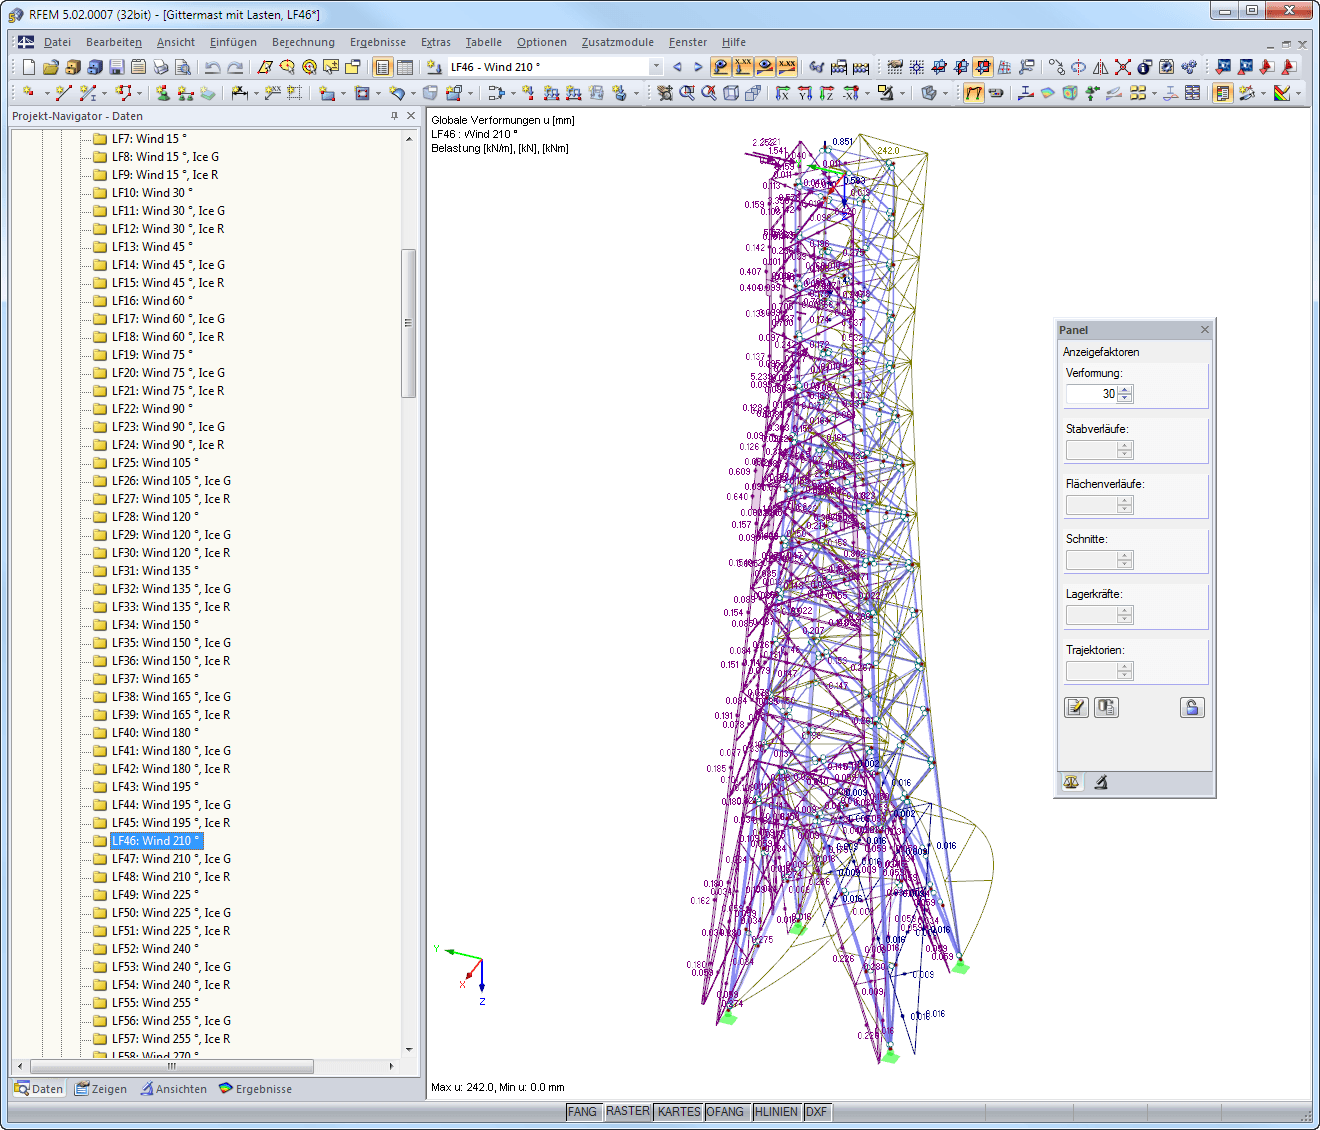This screenshot has height=1130, width=1320.
Task: Click the Print icon in the toolbar
Action: click(160, 67)
